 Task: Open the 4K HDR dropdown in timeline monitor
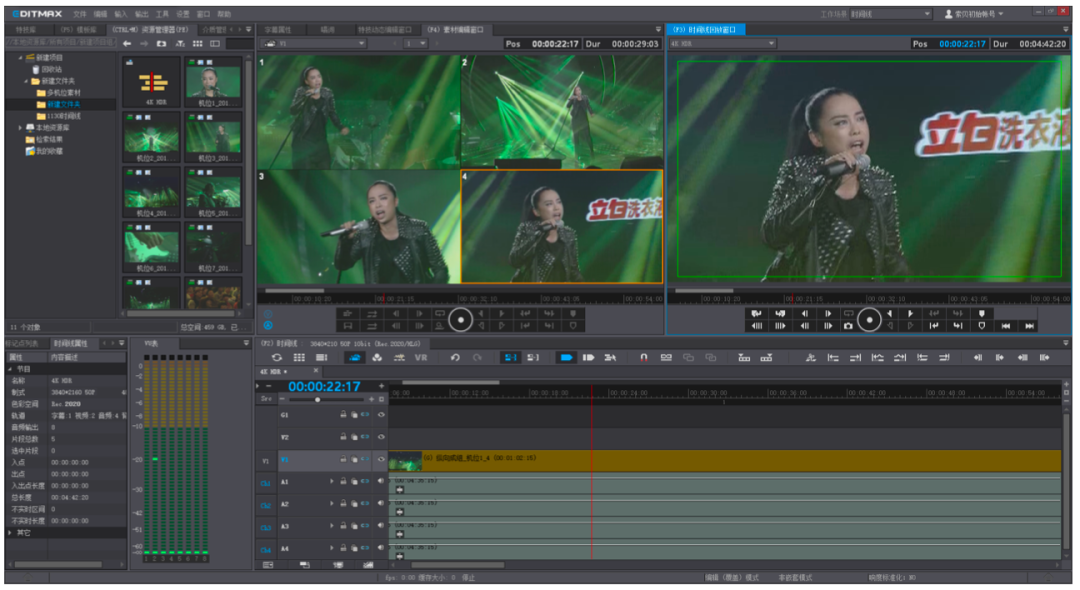(x=723, y=43)
